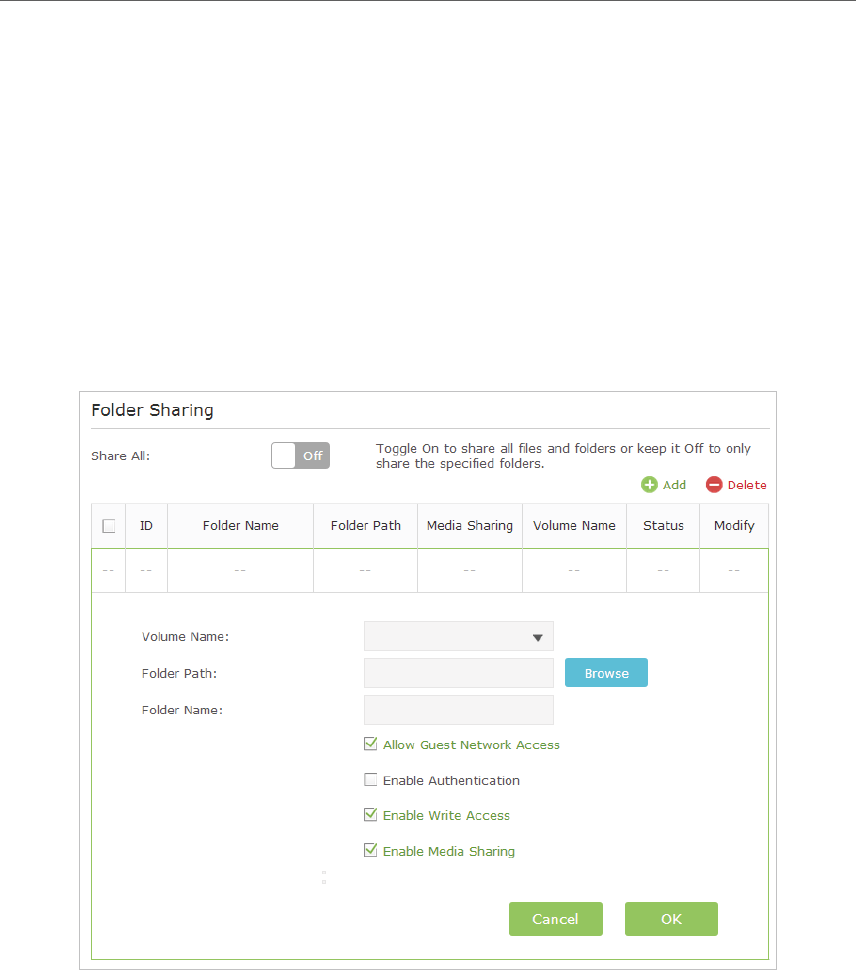The width and height of the screenshot is (856, 970).
Task: Confirm with the OK button
Action: tap(671, 919)
